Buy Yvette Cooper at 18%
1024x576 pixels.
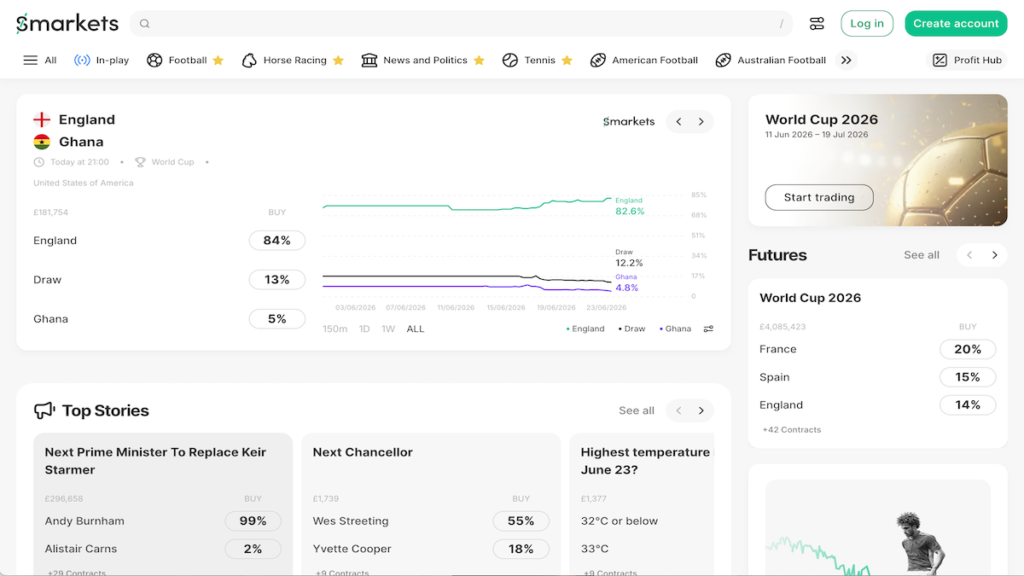tap(520, 549)
